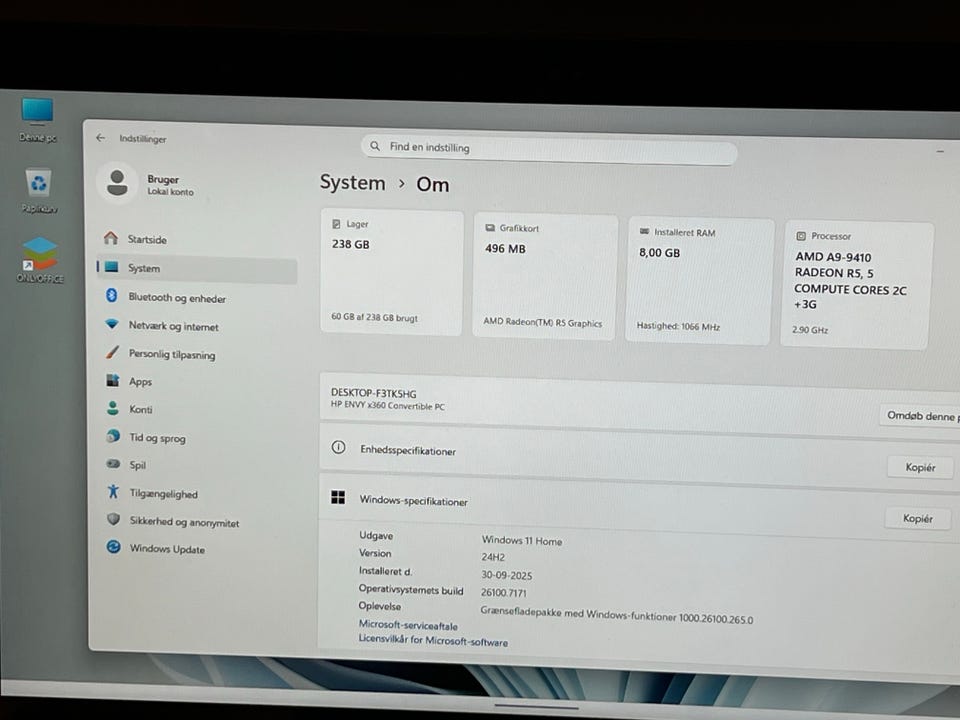Open the Konti settings page
The height and width of the screenshot is (720, 960).
click(197, 409)
